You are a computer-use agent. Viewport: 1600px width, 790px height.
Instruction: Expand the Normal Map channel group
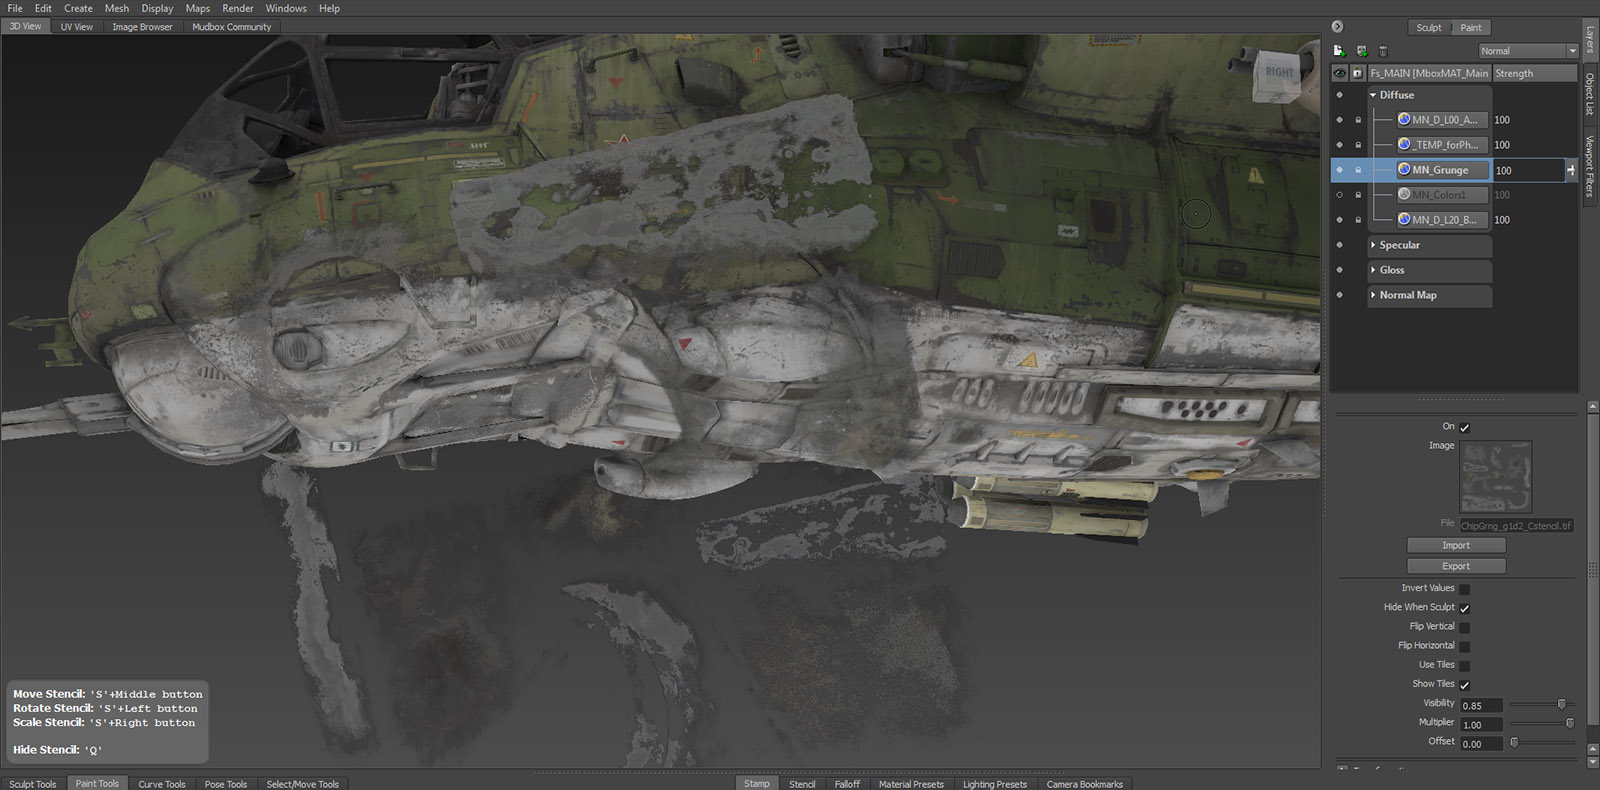[1373, 295]
